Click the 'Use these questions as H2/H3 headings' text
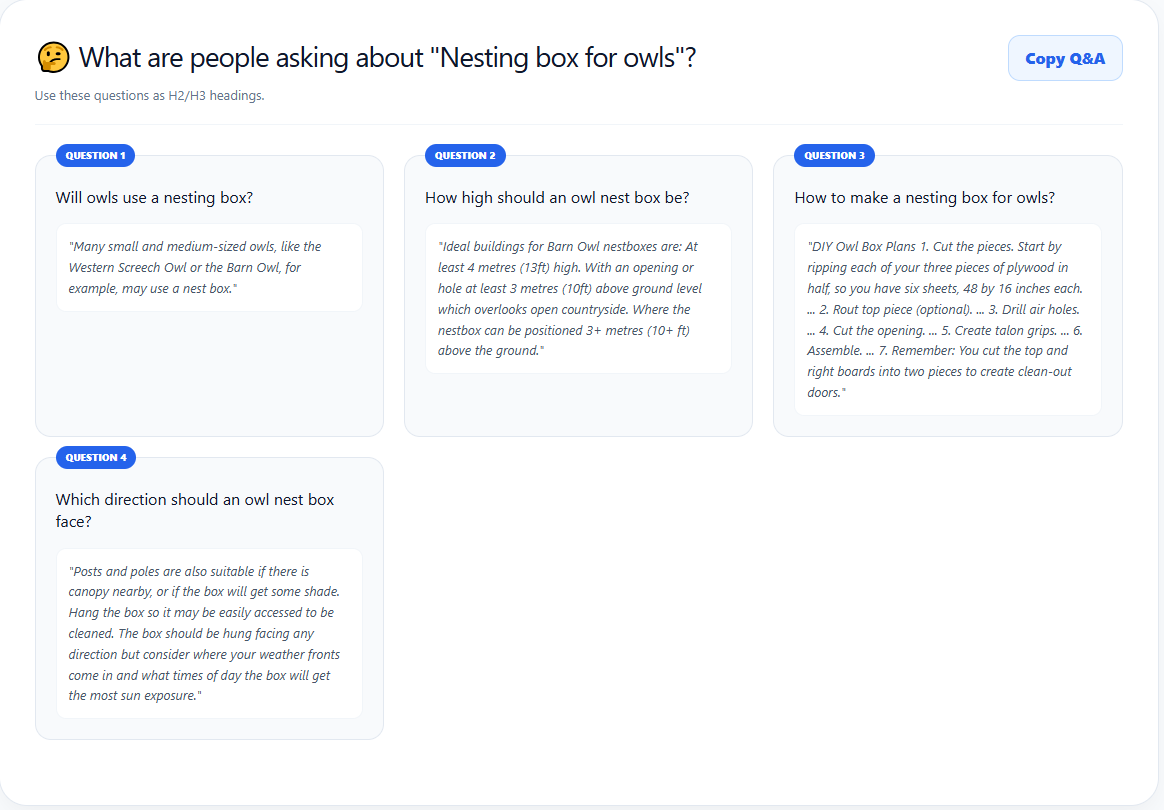1164x810 pixels. point(149,96)
